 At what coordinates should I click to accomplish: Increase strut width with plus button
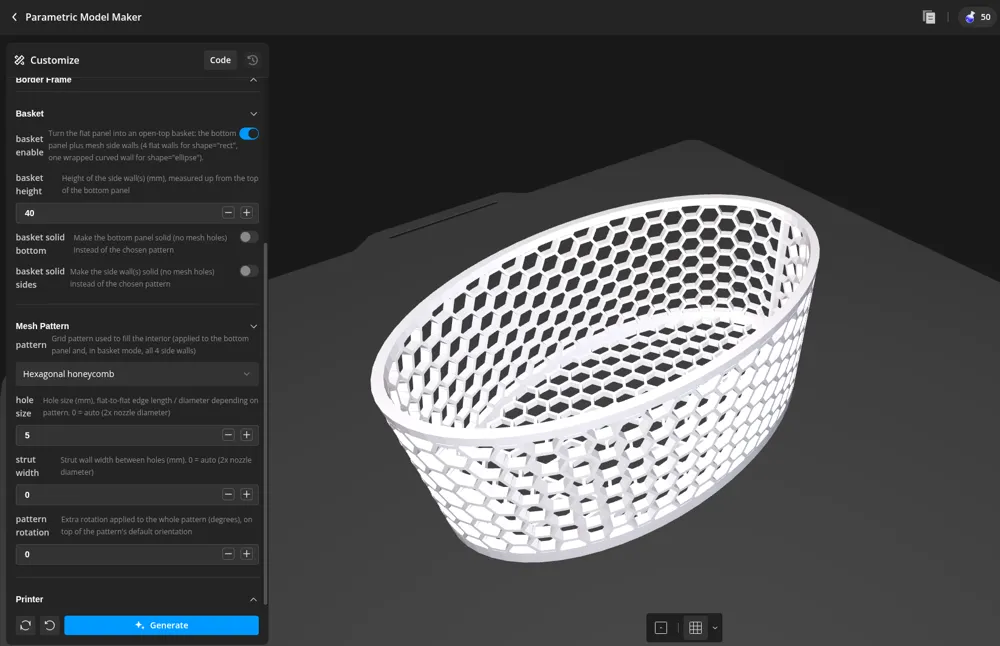pos(247,494)
